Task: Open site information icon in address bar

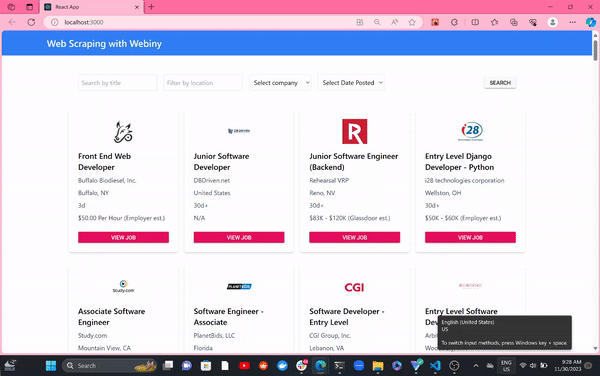Action: 55,22
